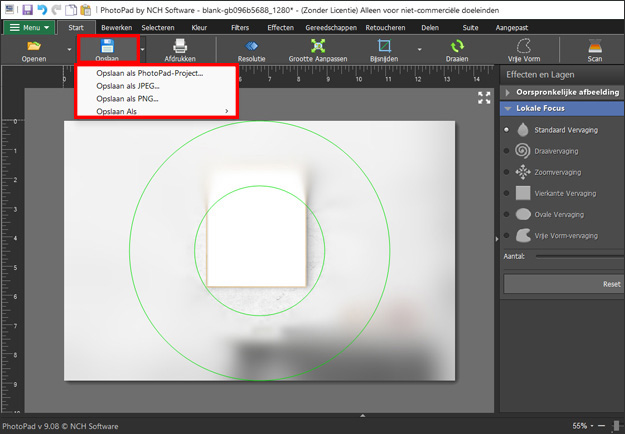Open the Opslaan Als submenu
The image size is (625, 434).
coord(157,111)
